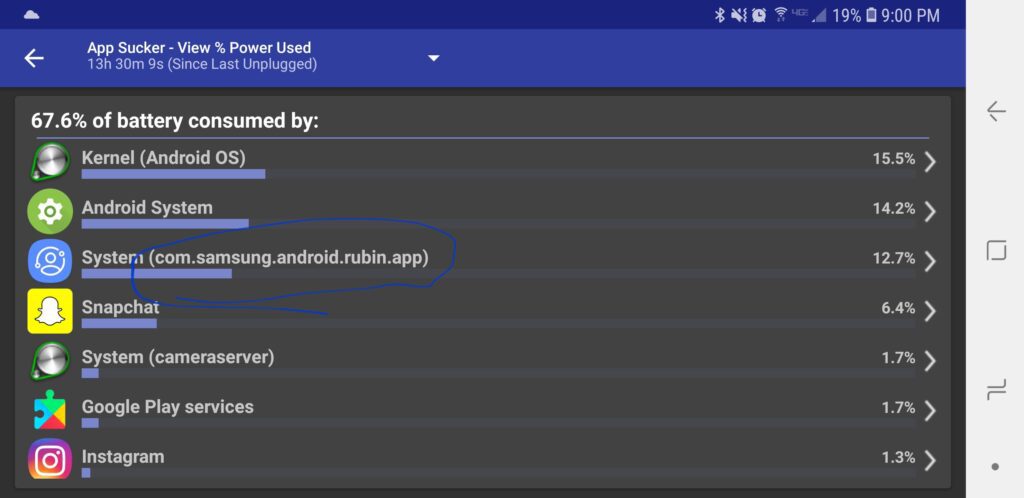Tap the Samsung rubin app icon

click(x=50, y=261)
